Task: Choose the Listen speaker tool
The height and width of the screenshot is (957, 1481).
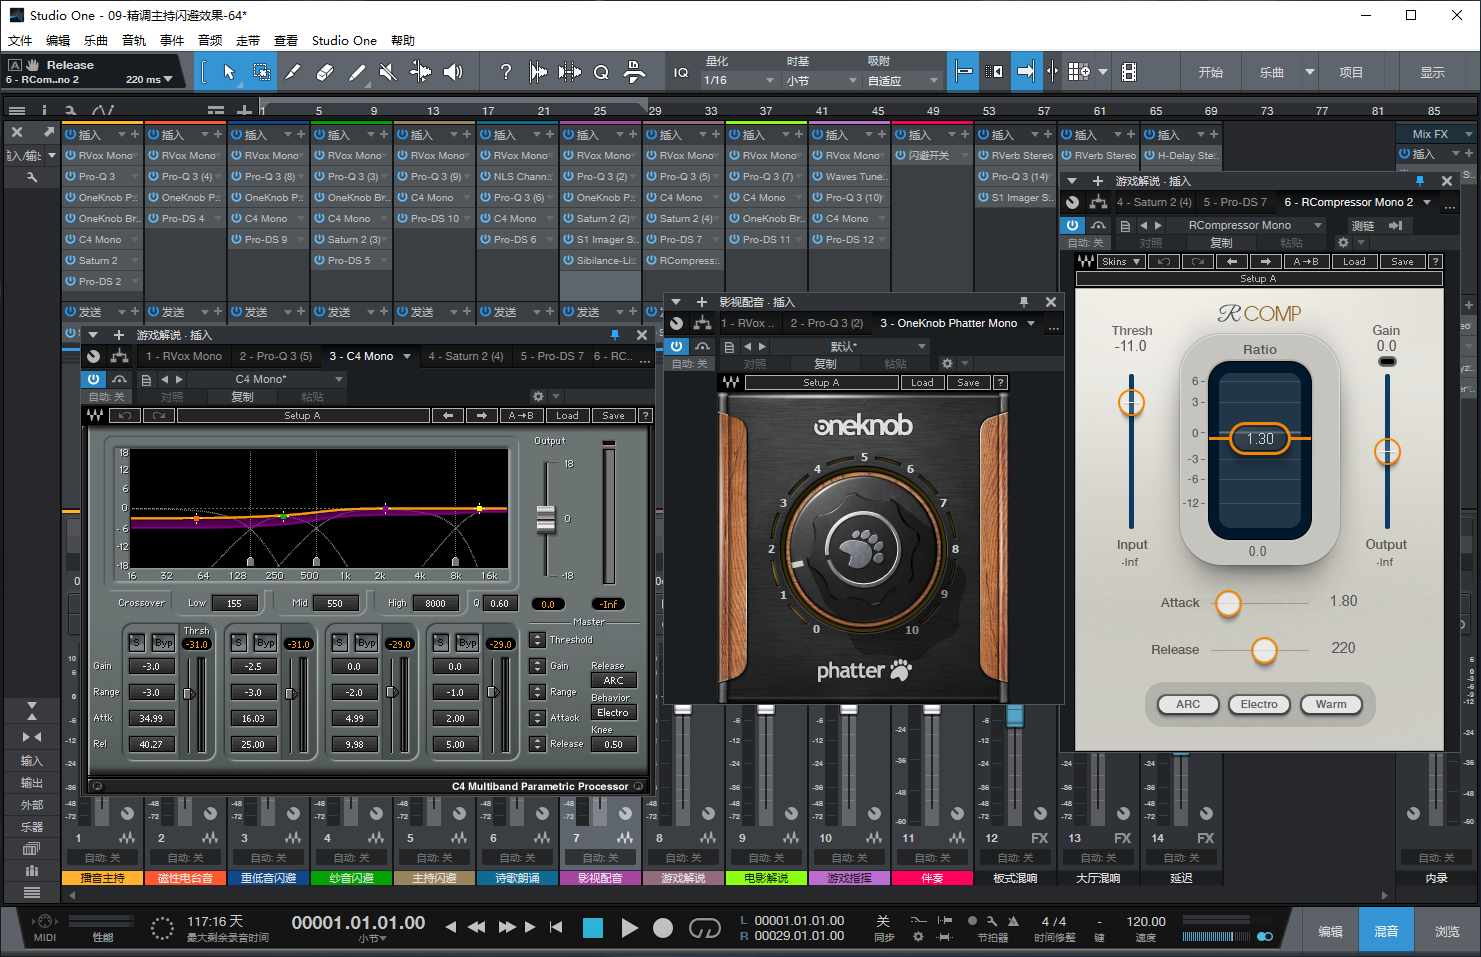Action: click(453, 72)
